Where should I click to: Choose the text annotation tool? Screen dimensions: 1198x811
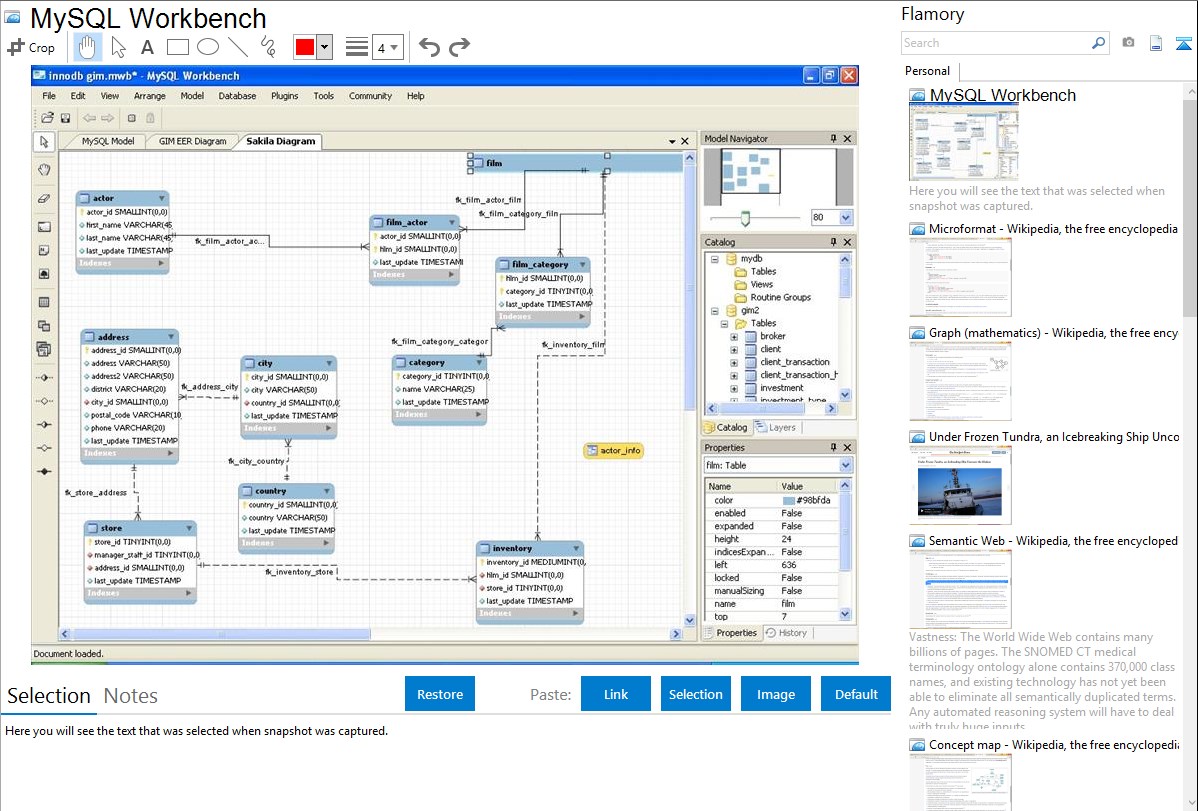pyautogui.click(x=147, y=47)
